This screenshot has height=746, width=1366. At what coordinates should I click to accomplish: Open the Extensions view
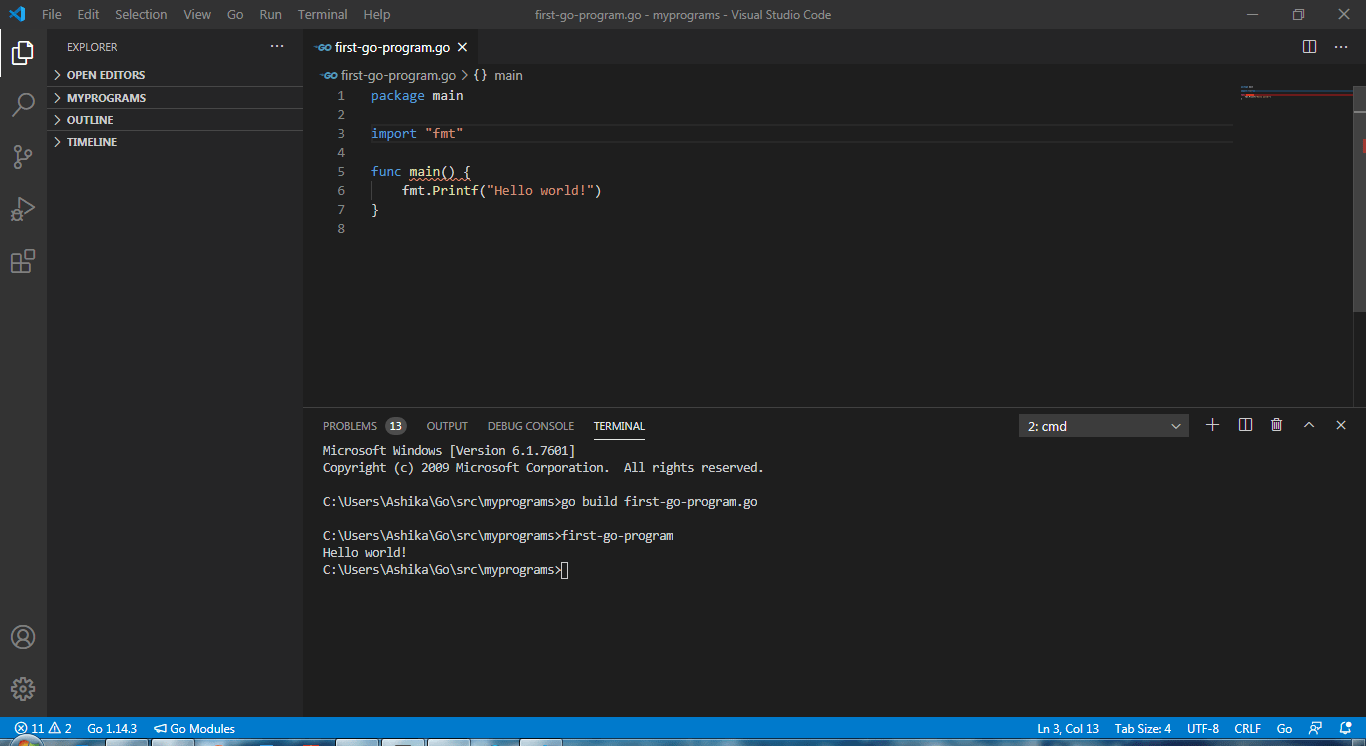[x=23, y=262]
